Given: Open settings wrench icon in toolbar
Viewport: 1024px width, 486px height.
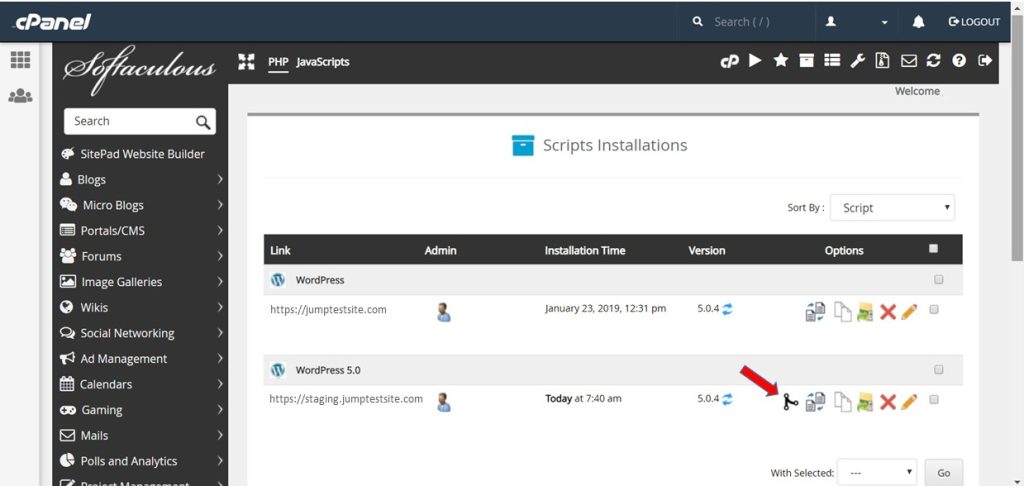Looking at the screenshot, I should [x=857, y=61].
